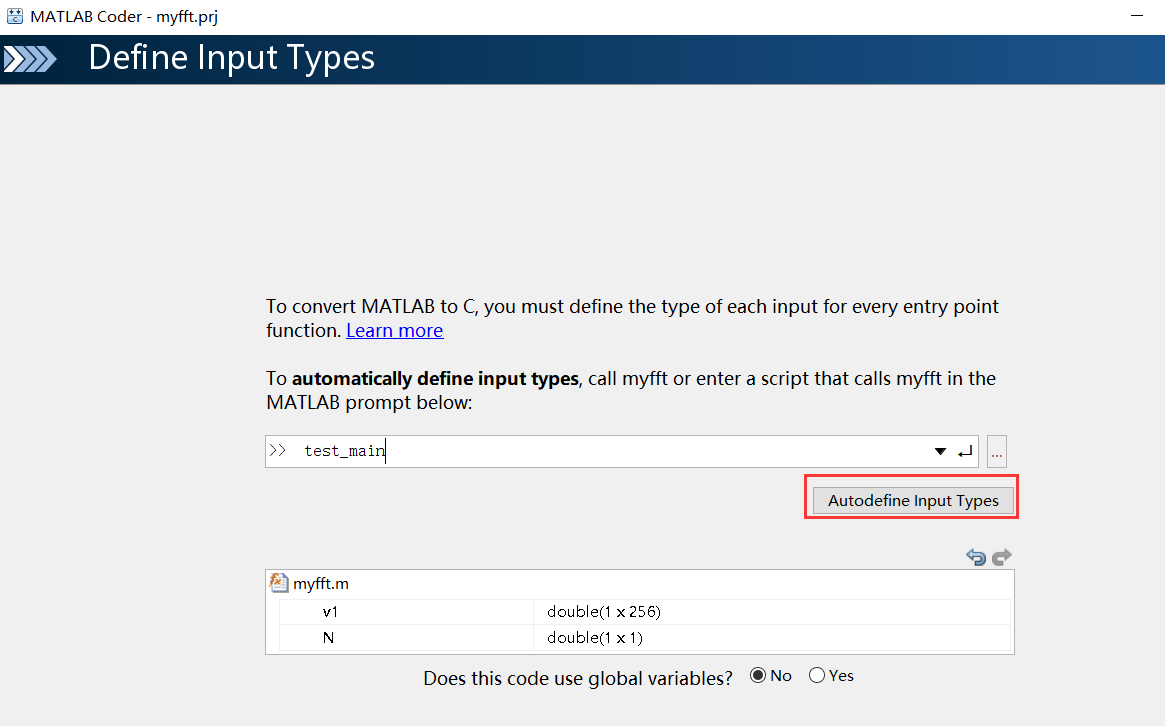Undo the last input type change

tap(976, 557)
